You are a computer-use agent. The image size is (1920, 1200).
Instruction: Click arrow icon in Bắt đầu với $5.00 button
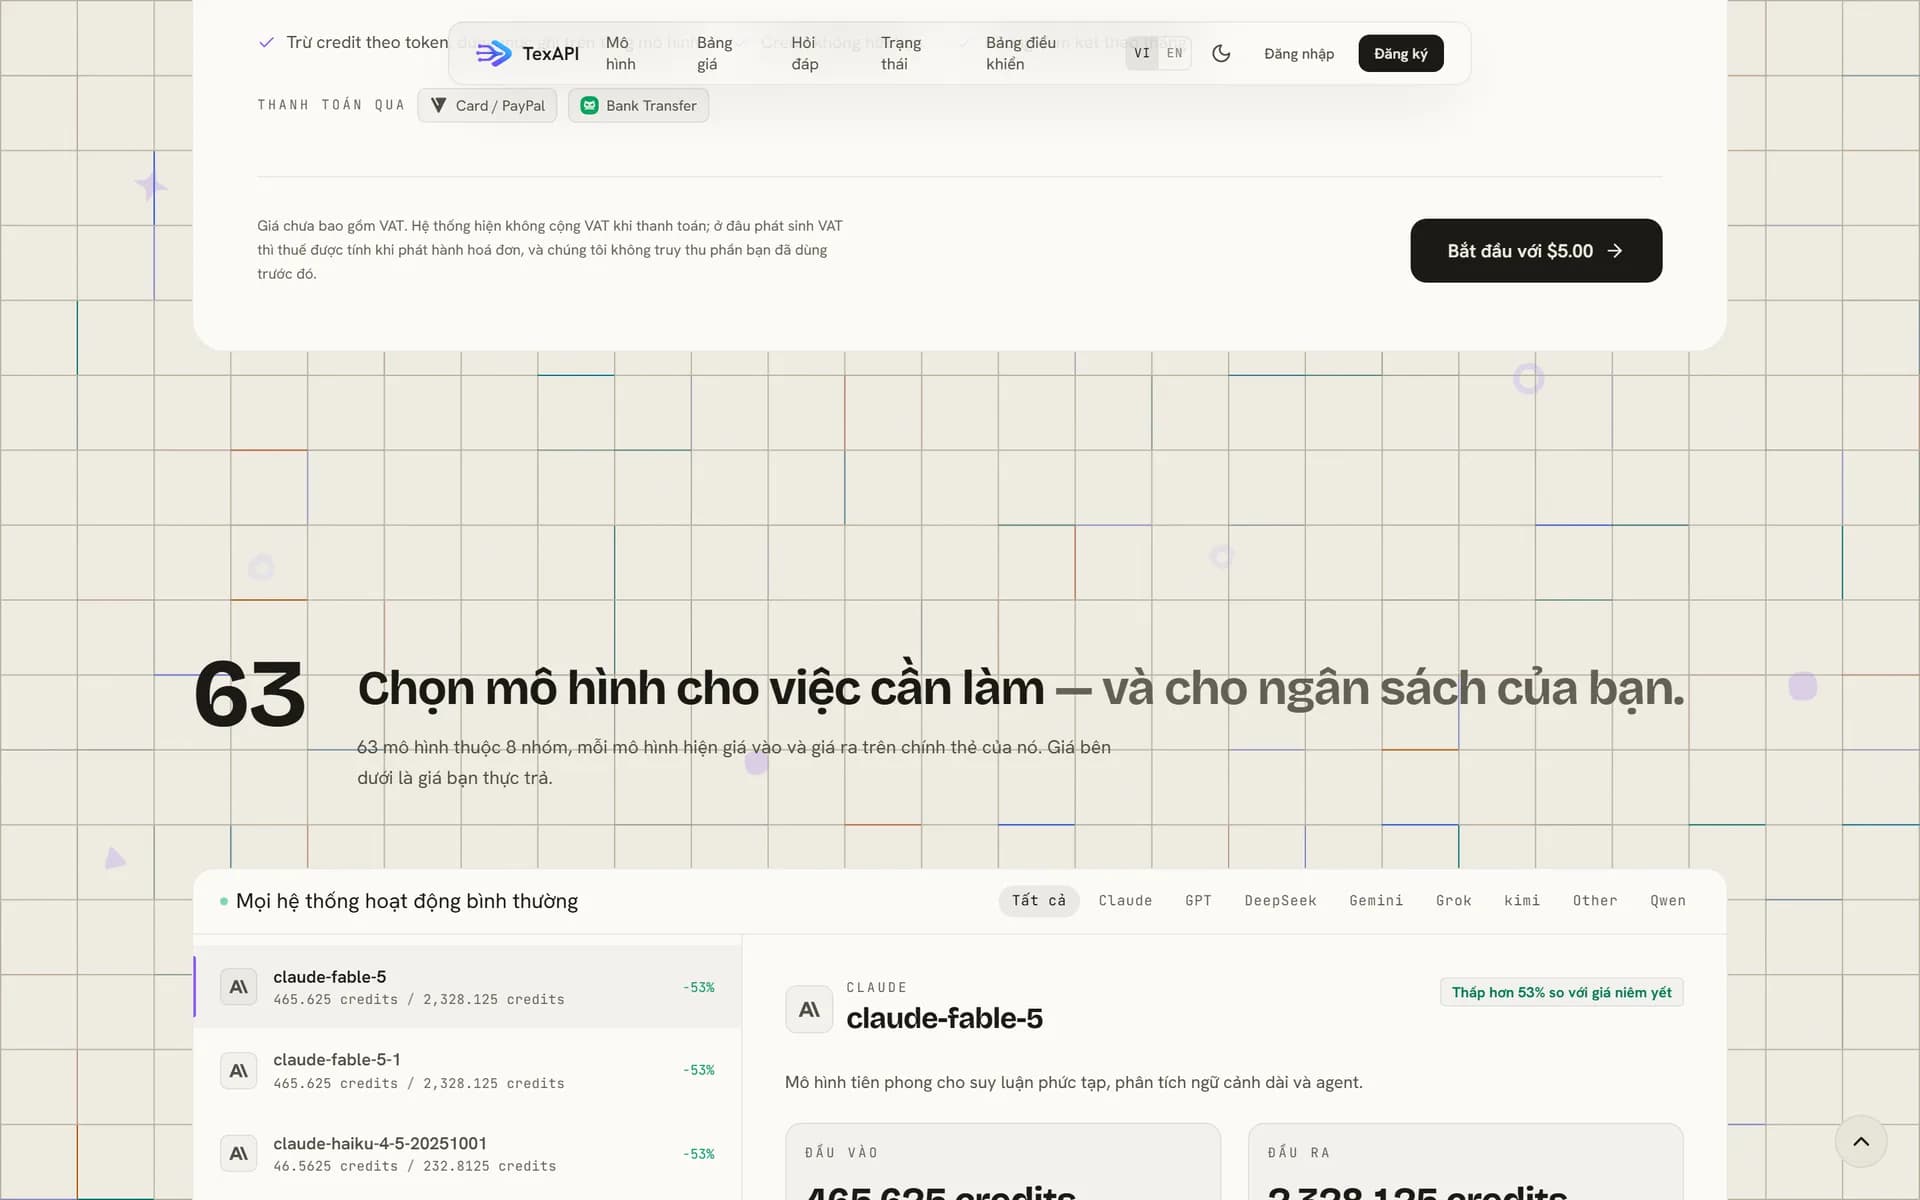1614,251
